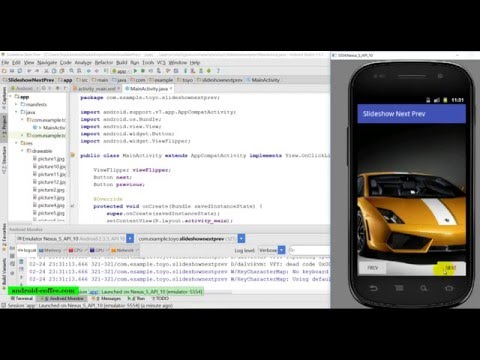Click the Open folder toolbar icon

pos(4,71)
